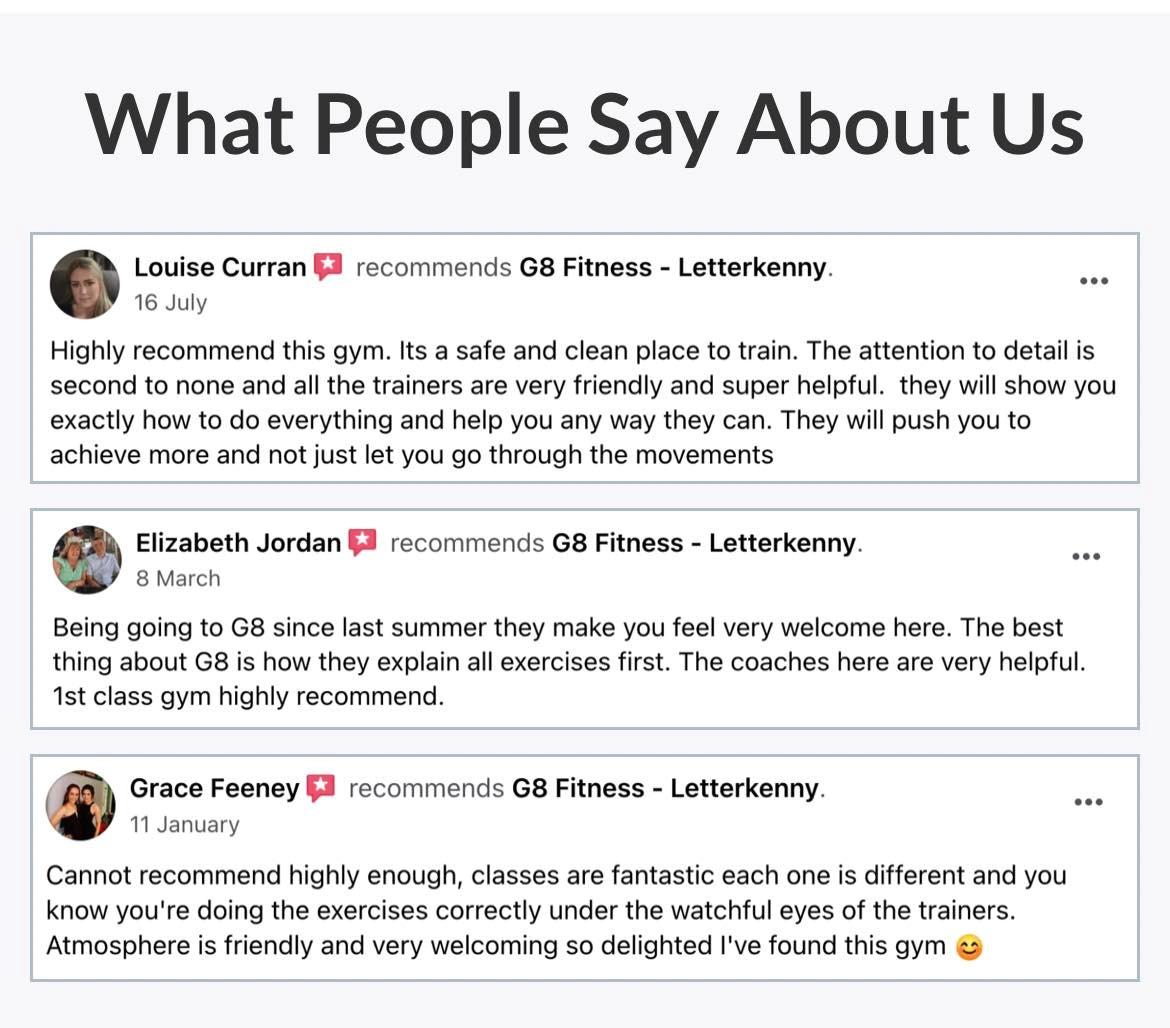Click the 8 March review date
Screen dimensions: 1170x1028
coord(178,578)
